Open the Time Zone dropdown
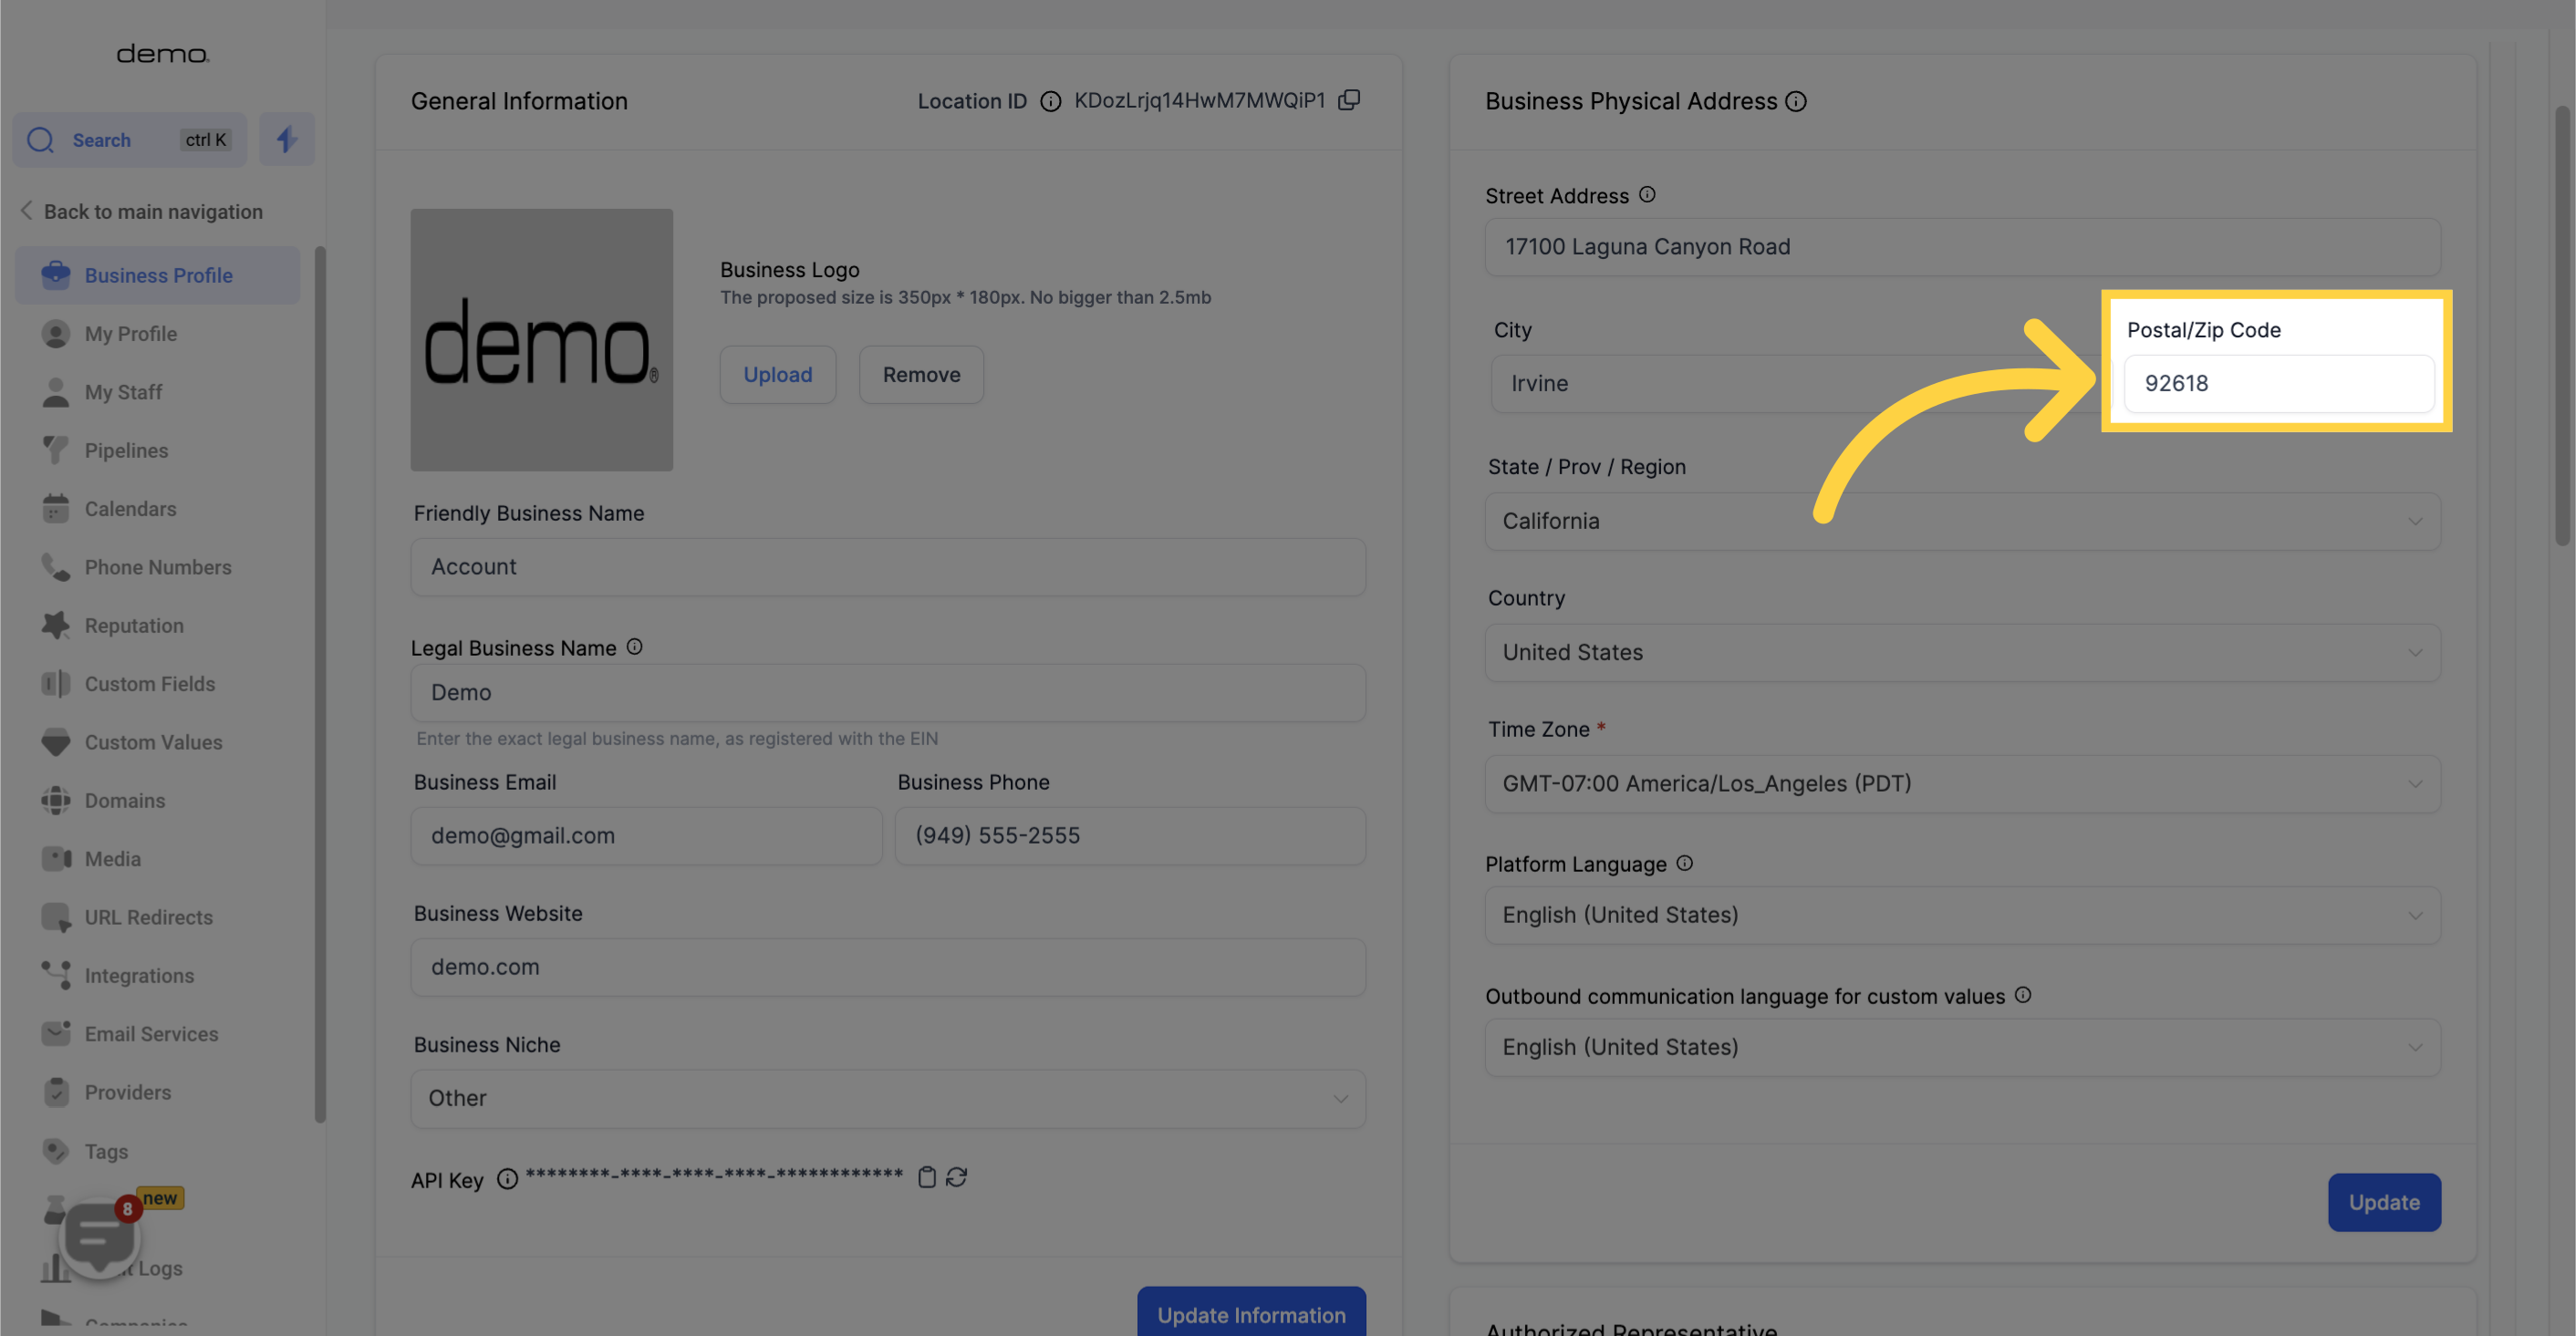This screenshot has width=2576, height=1336. [x=1962, y=783]
